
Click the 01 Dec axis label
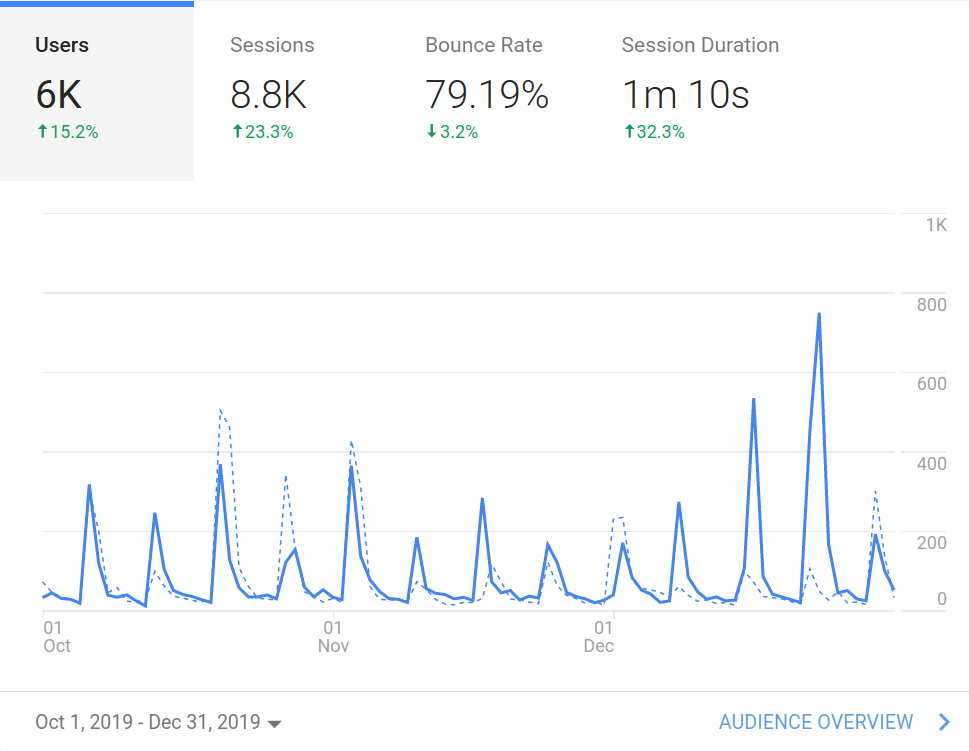599,637
